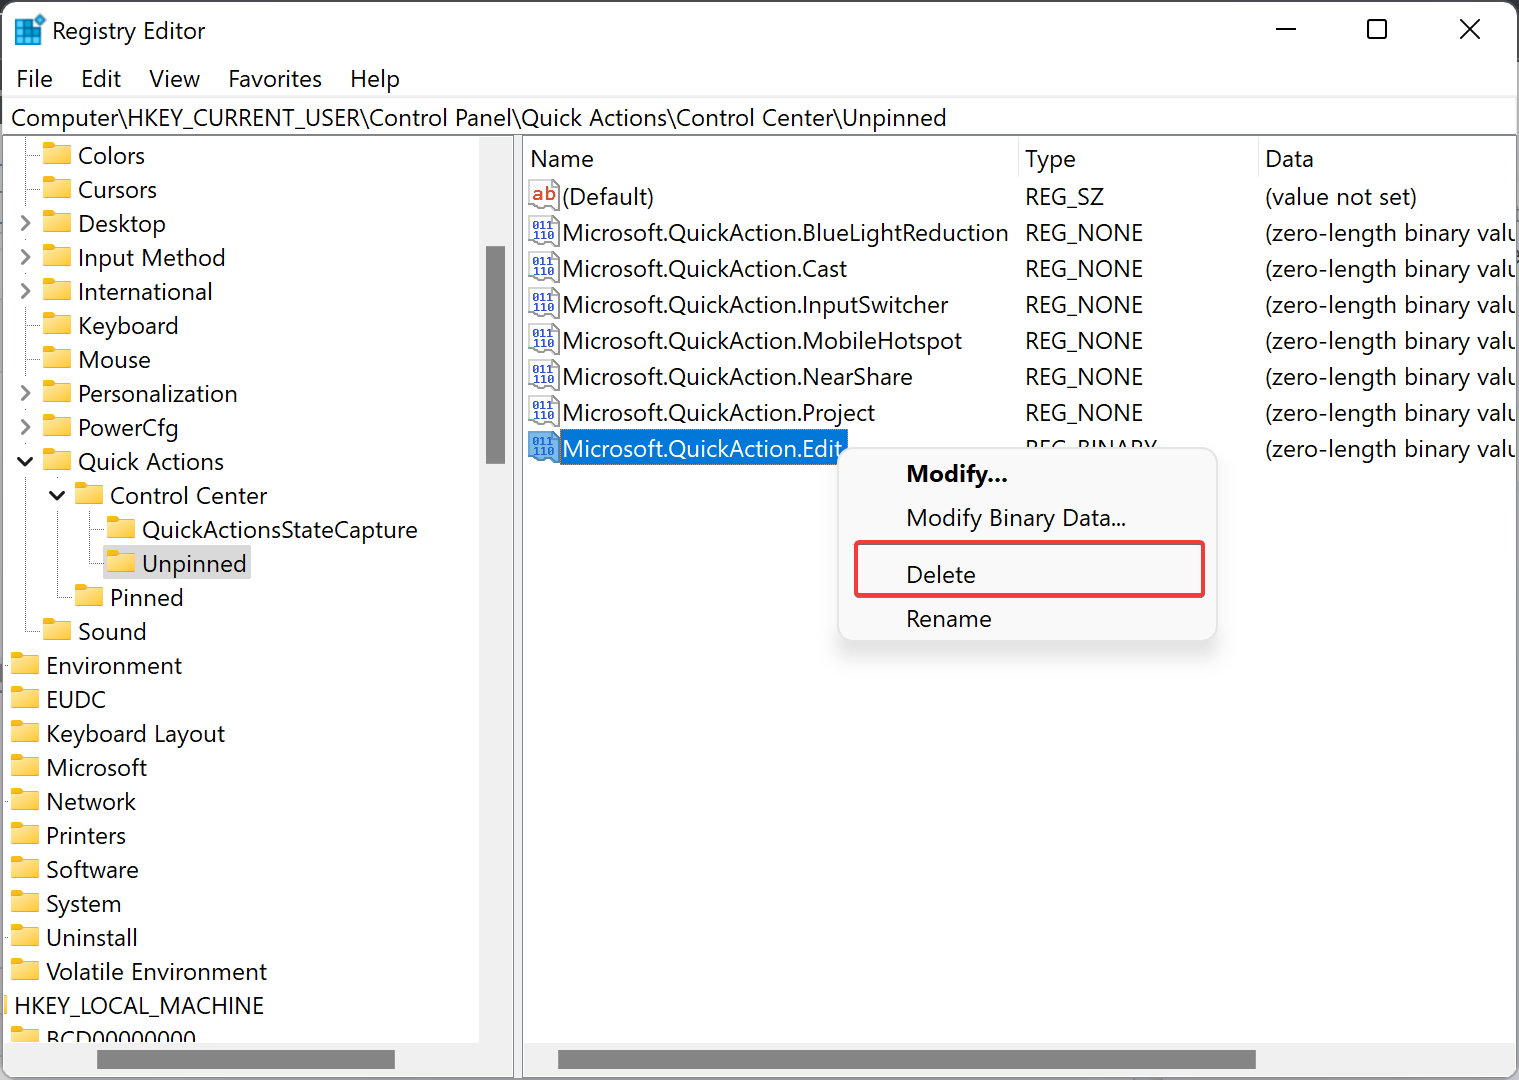Click the NearShare binary value icon
Viewport: 1519px width, 1080px height.
coord(544,375)
